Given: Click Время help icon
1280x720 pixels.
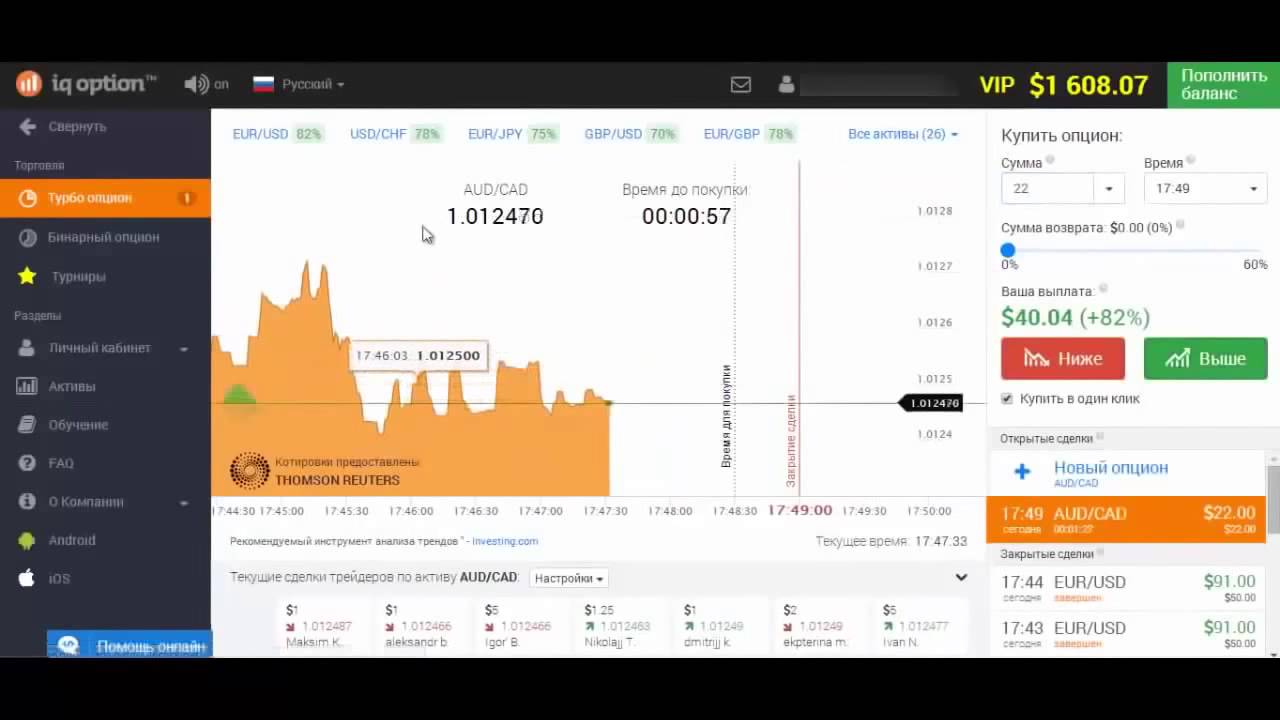Looking at the screenshot, I should [x=1191, y=161].
